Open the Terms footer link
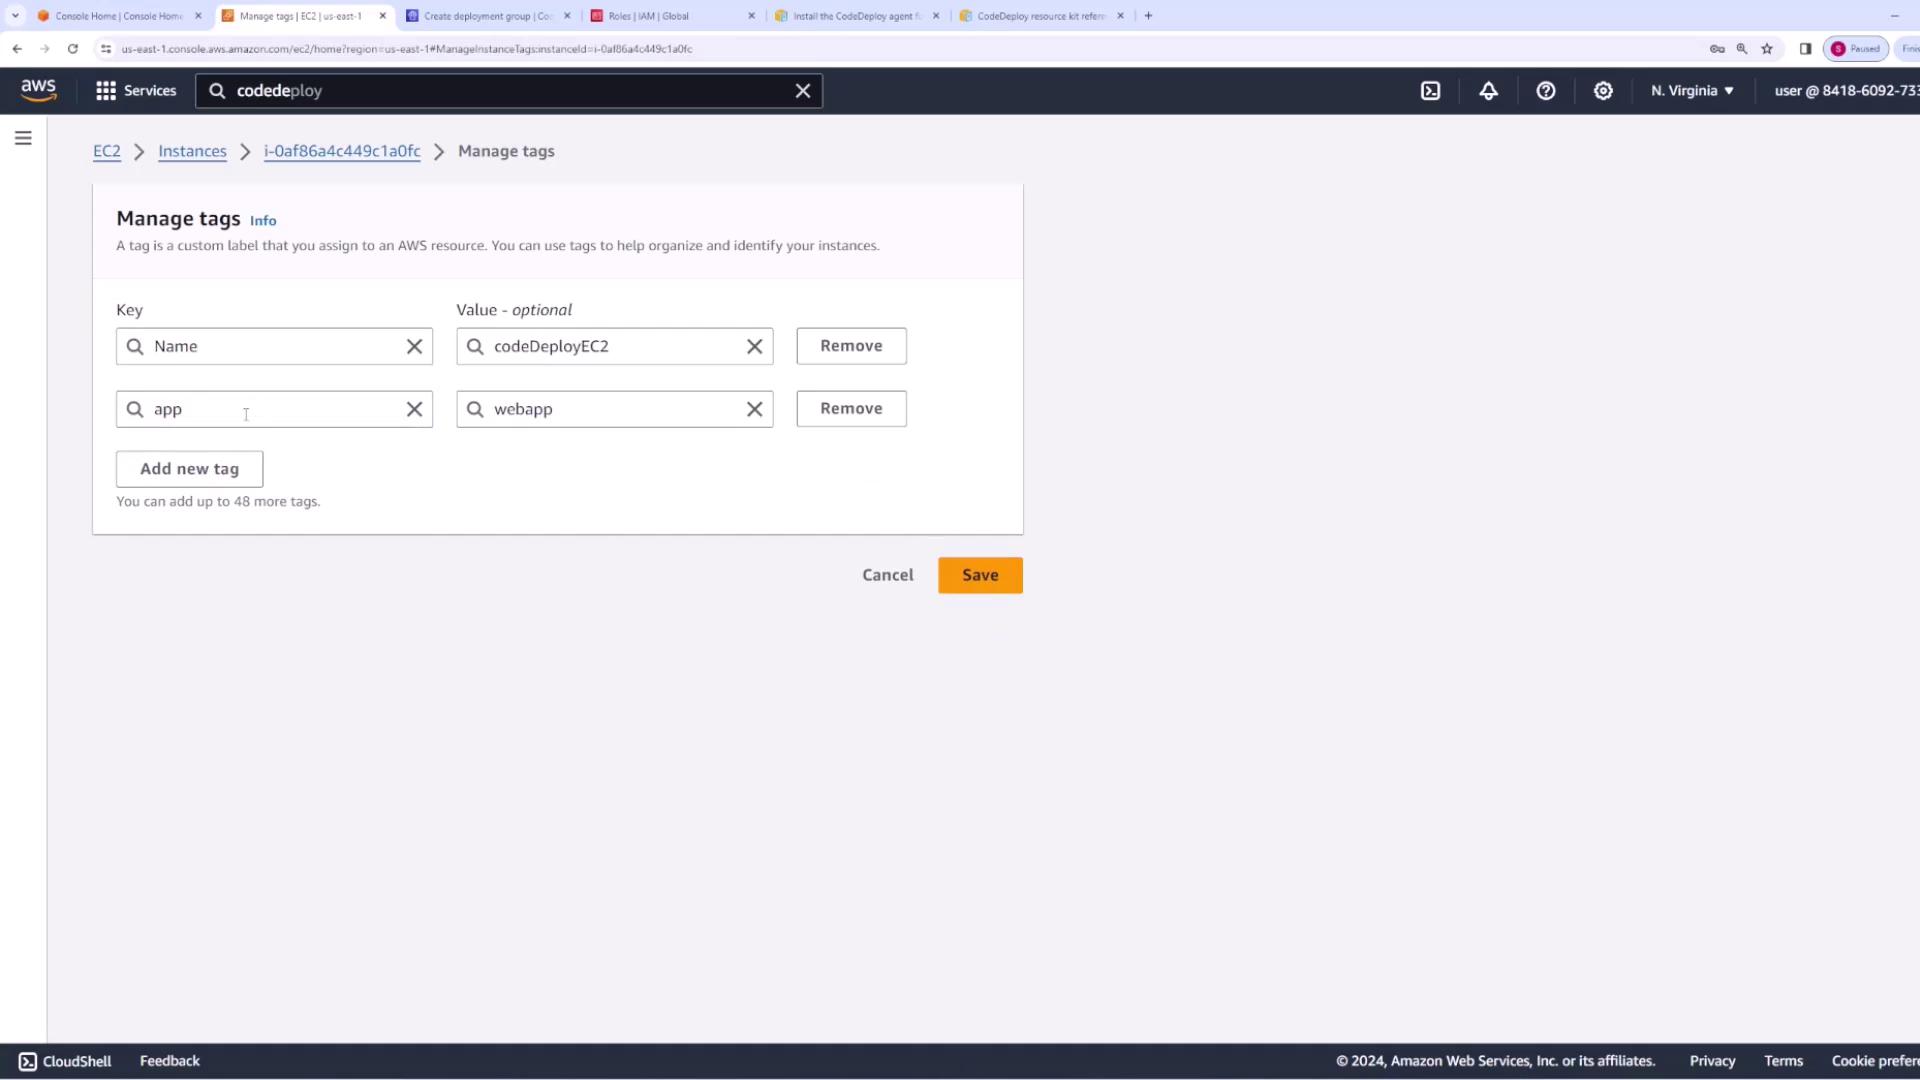 pos(1783,1061)
